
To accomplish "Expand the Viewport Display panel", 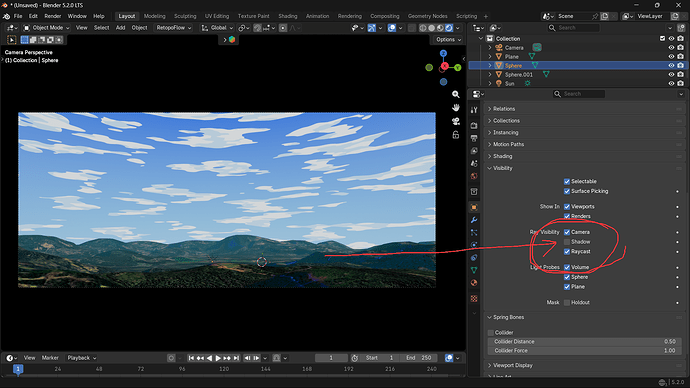I will pyautogui.click(x=513, y=365).
